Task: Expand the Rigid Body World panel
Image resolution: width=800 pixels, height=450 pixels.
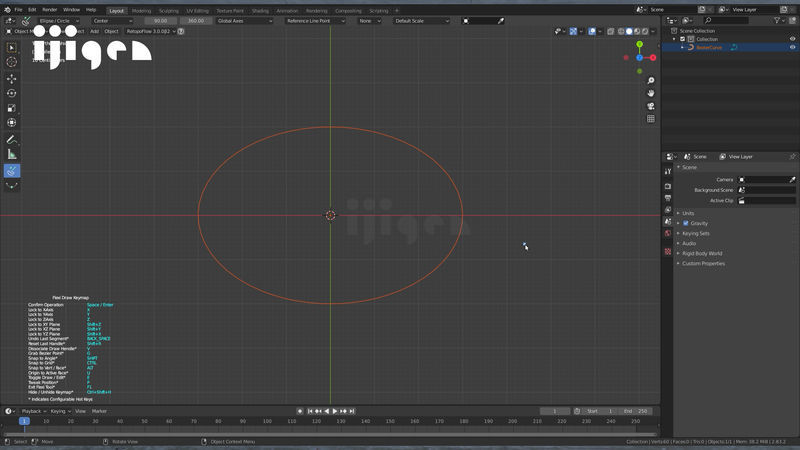Action: pos(702,254)
